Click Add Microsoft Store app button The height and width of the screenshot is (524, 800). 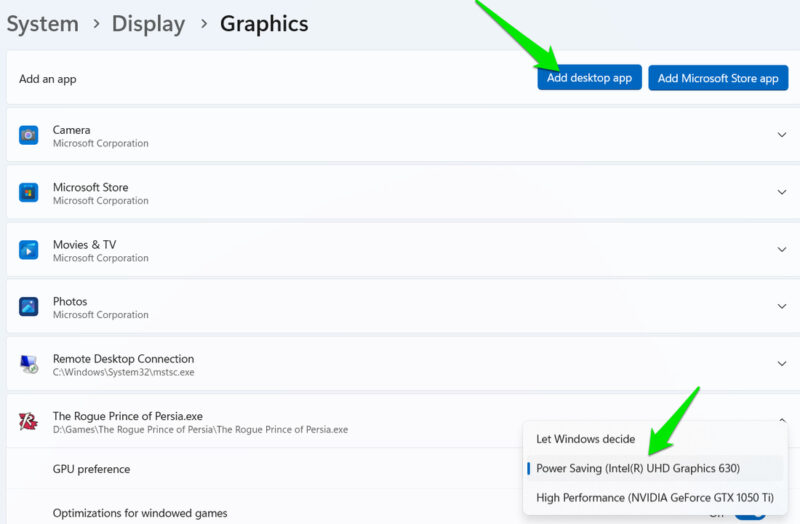click(x=718, y=78)
